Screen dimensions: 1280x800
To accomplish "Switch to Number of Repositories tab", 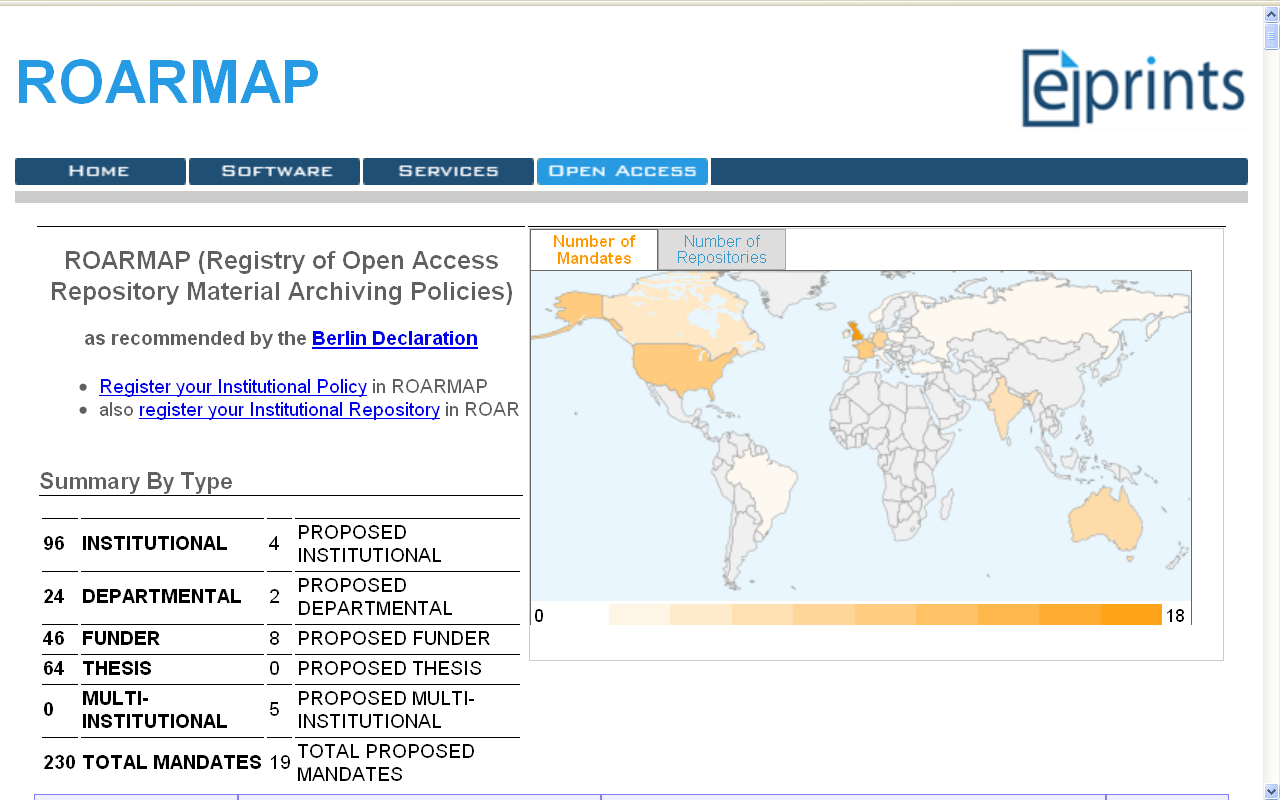I will 721,250.
